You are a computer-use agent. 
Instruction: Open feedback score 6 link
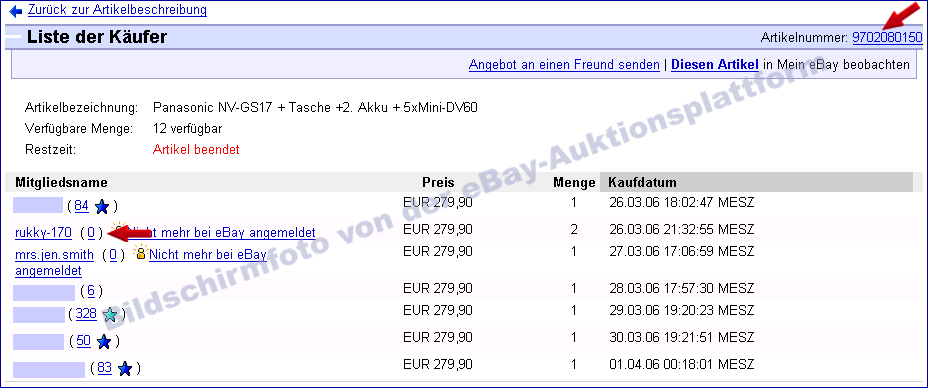pos(91,291)
